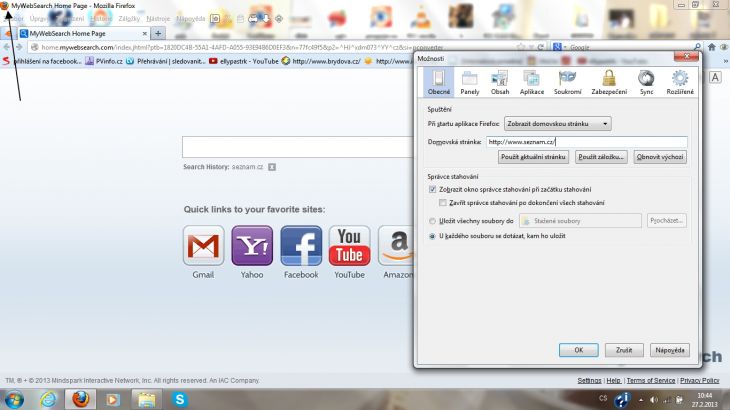Image resolution: width=730 pixels, height=410 pixels.
Task: Click Obnovit výchozí button
Action: [660, 157]
